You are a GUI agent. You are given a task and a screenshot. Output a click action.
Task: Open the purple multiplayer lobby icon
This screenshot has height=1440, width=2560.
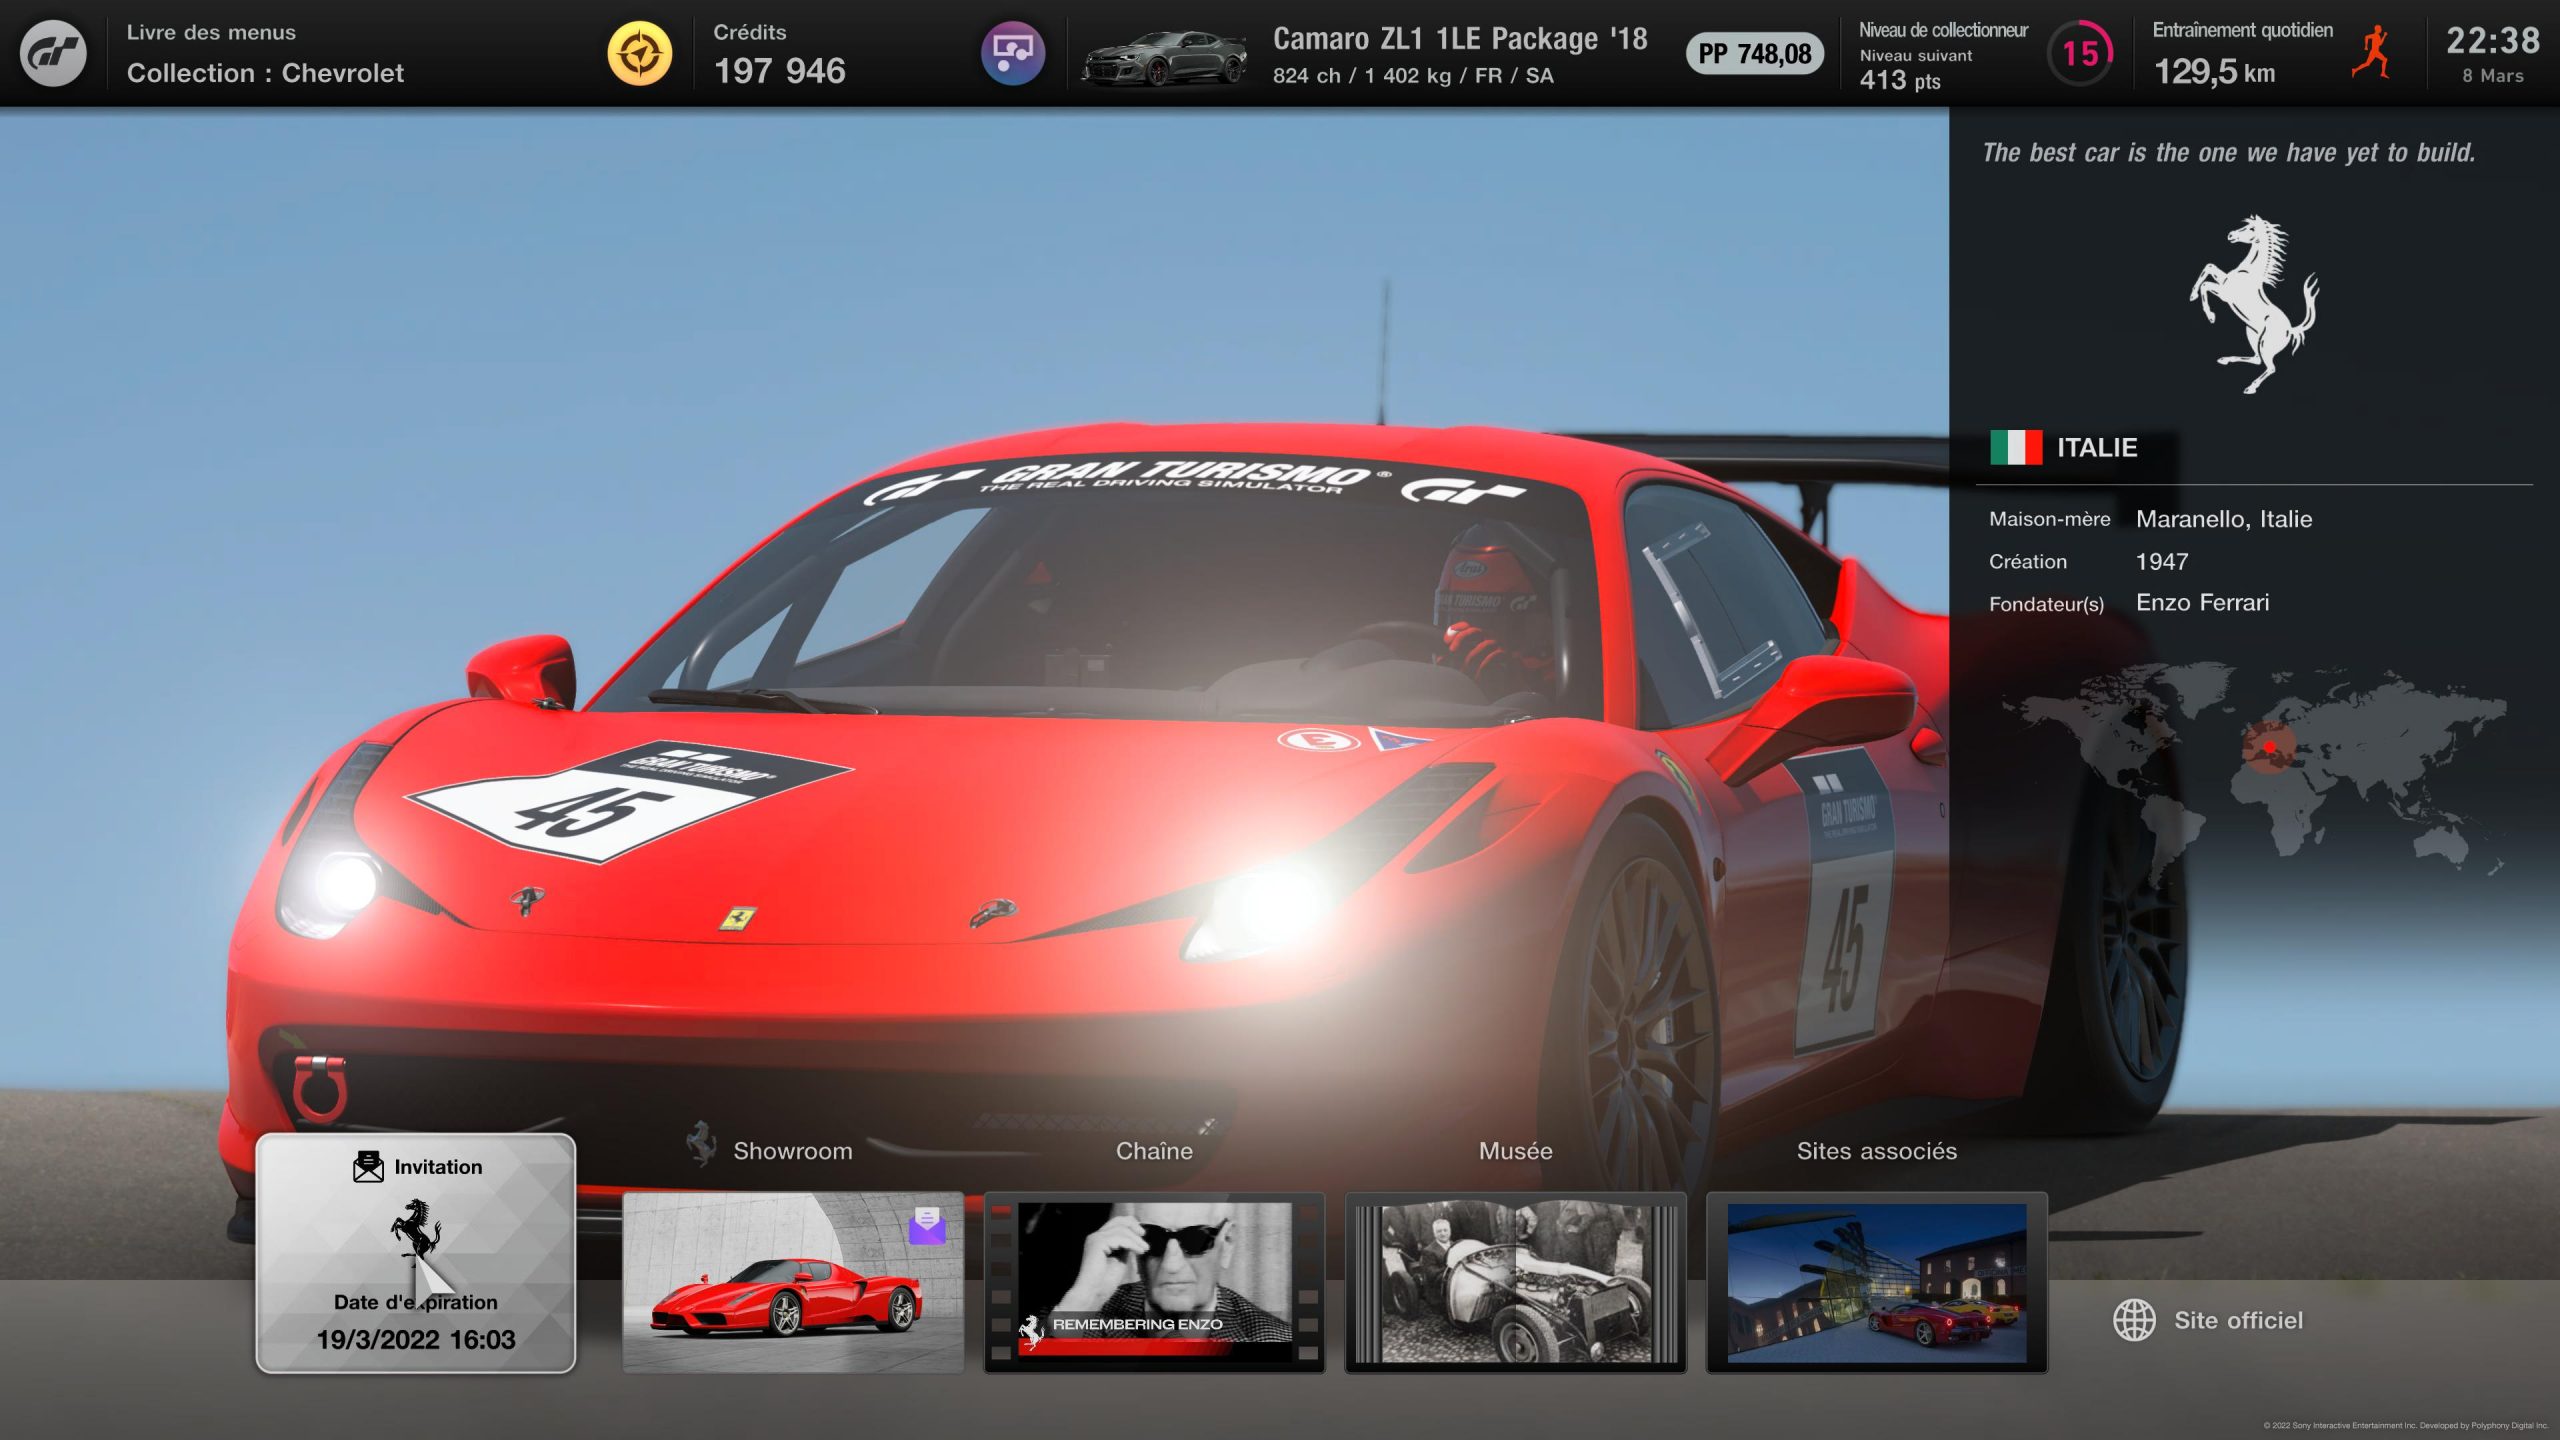1012,53
